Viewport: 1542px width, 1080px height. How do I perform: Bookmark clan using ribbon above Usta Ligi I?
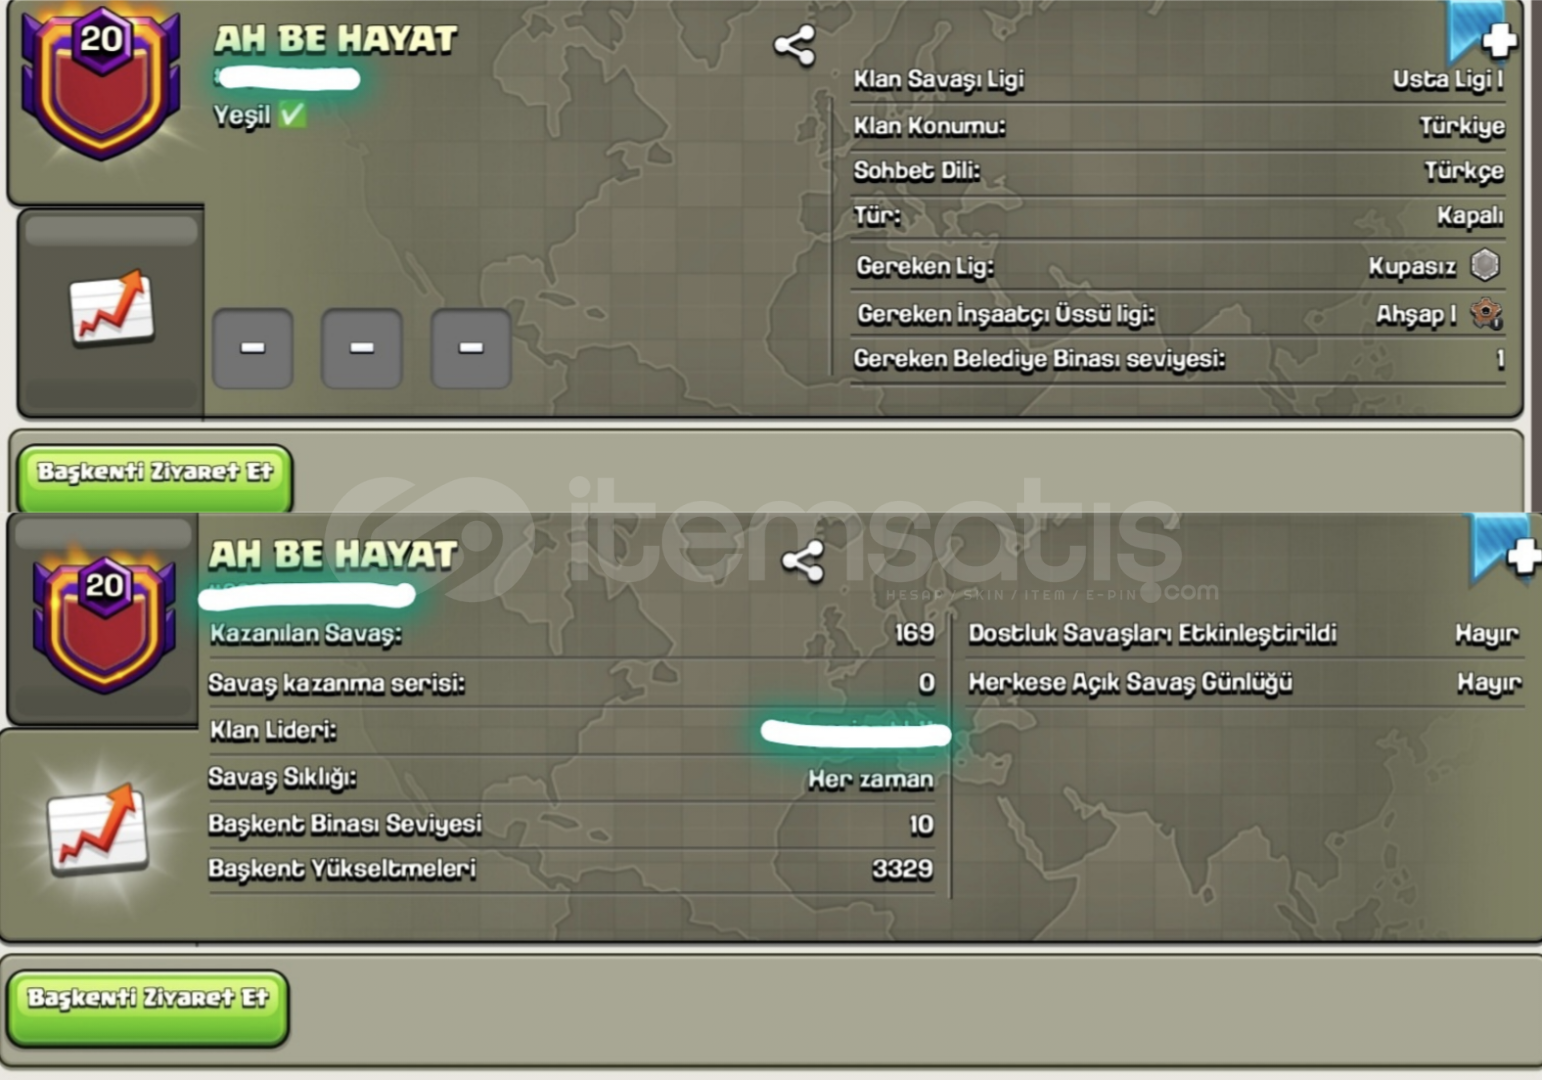click(1482, 34)
